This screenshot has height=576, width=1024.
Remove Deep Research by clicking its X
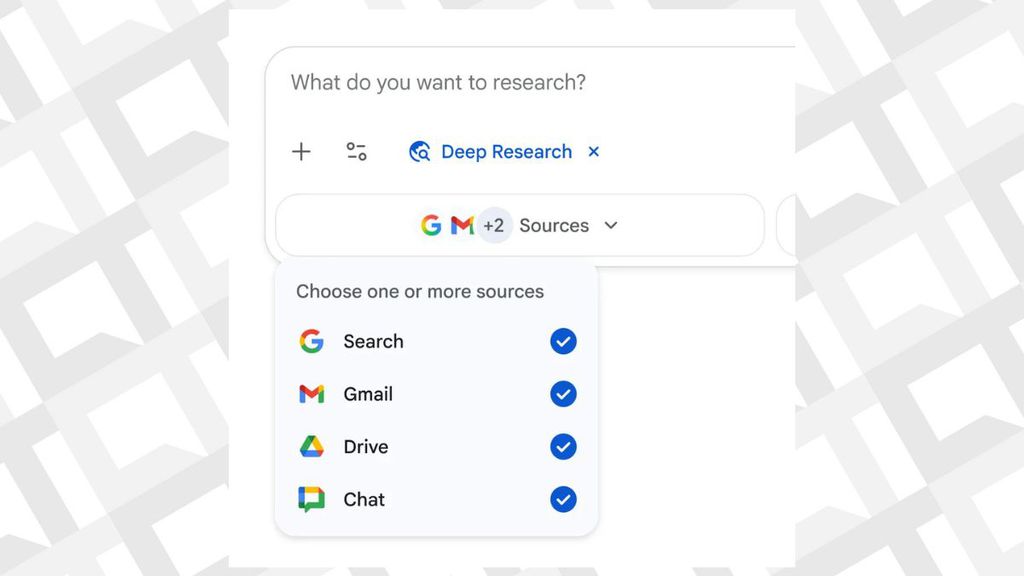[x=593, y=151]
